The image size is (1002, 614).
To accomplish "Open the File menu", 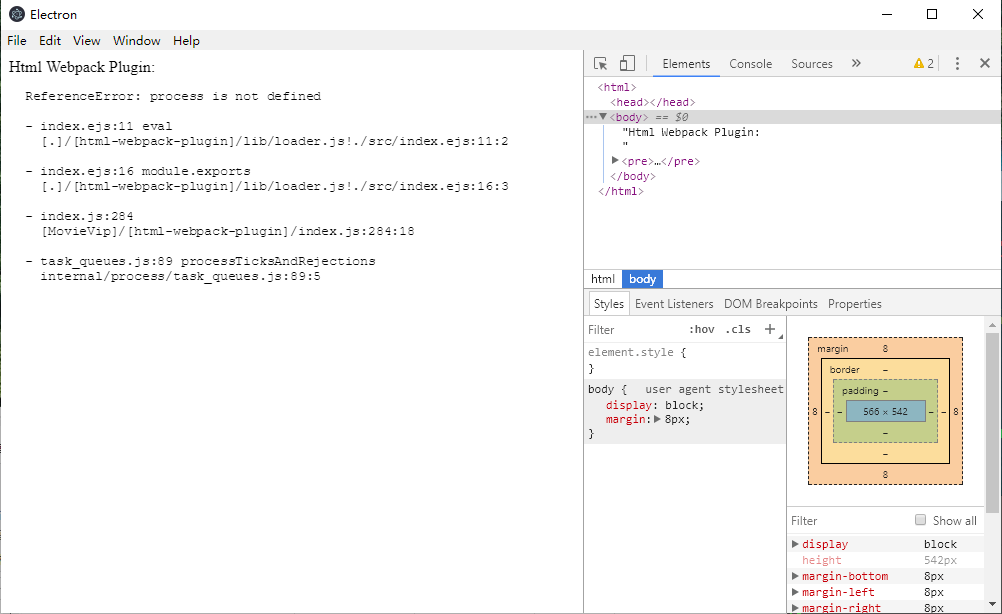I will click(x=17, y=40).
